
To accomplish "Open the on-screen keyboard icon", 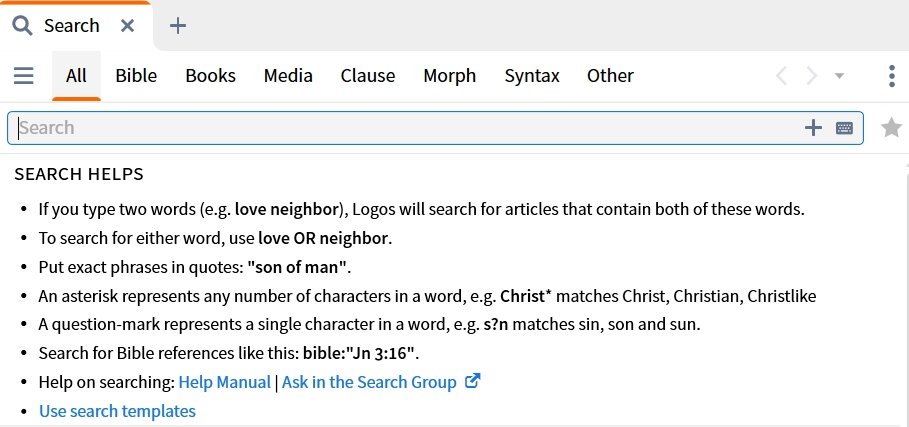I will pyautogui.click(x=844, y=127).
